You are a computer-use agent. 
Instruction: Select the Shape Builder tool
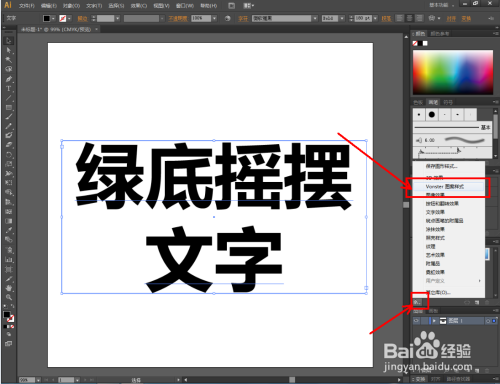[x=9, y=192]
